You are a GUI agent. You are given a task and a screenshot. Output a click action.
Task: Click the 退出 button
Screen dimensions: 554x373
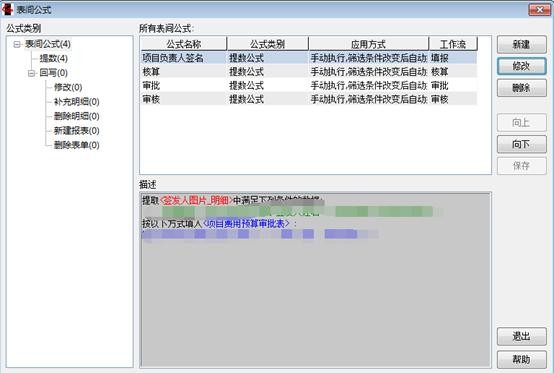pos(521,337)
